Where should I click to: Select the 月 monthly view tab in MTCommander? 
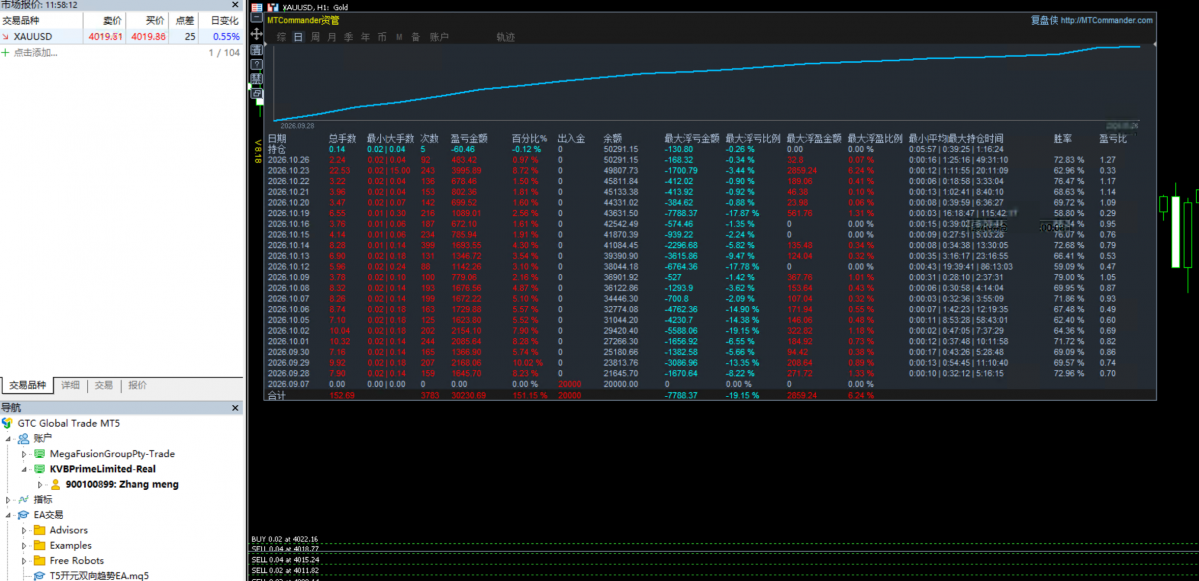point(332,37)
